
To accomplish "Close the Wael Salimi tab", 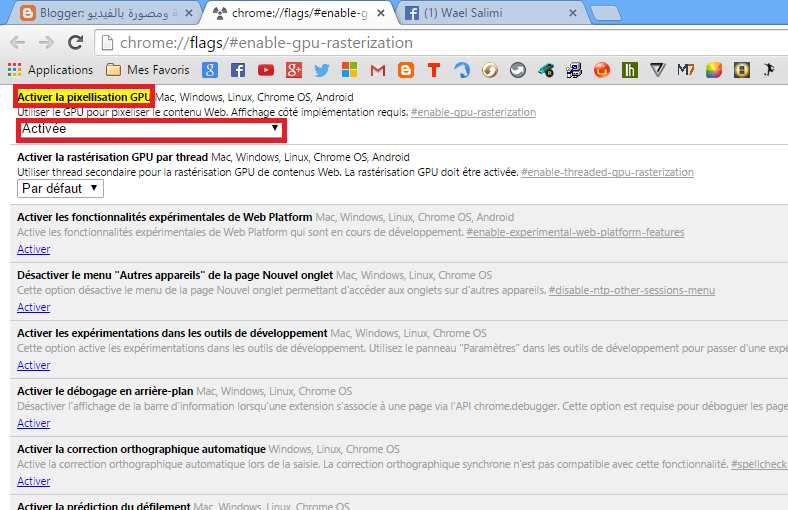I will pos(573,13).
